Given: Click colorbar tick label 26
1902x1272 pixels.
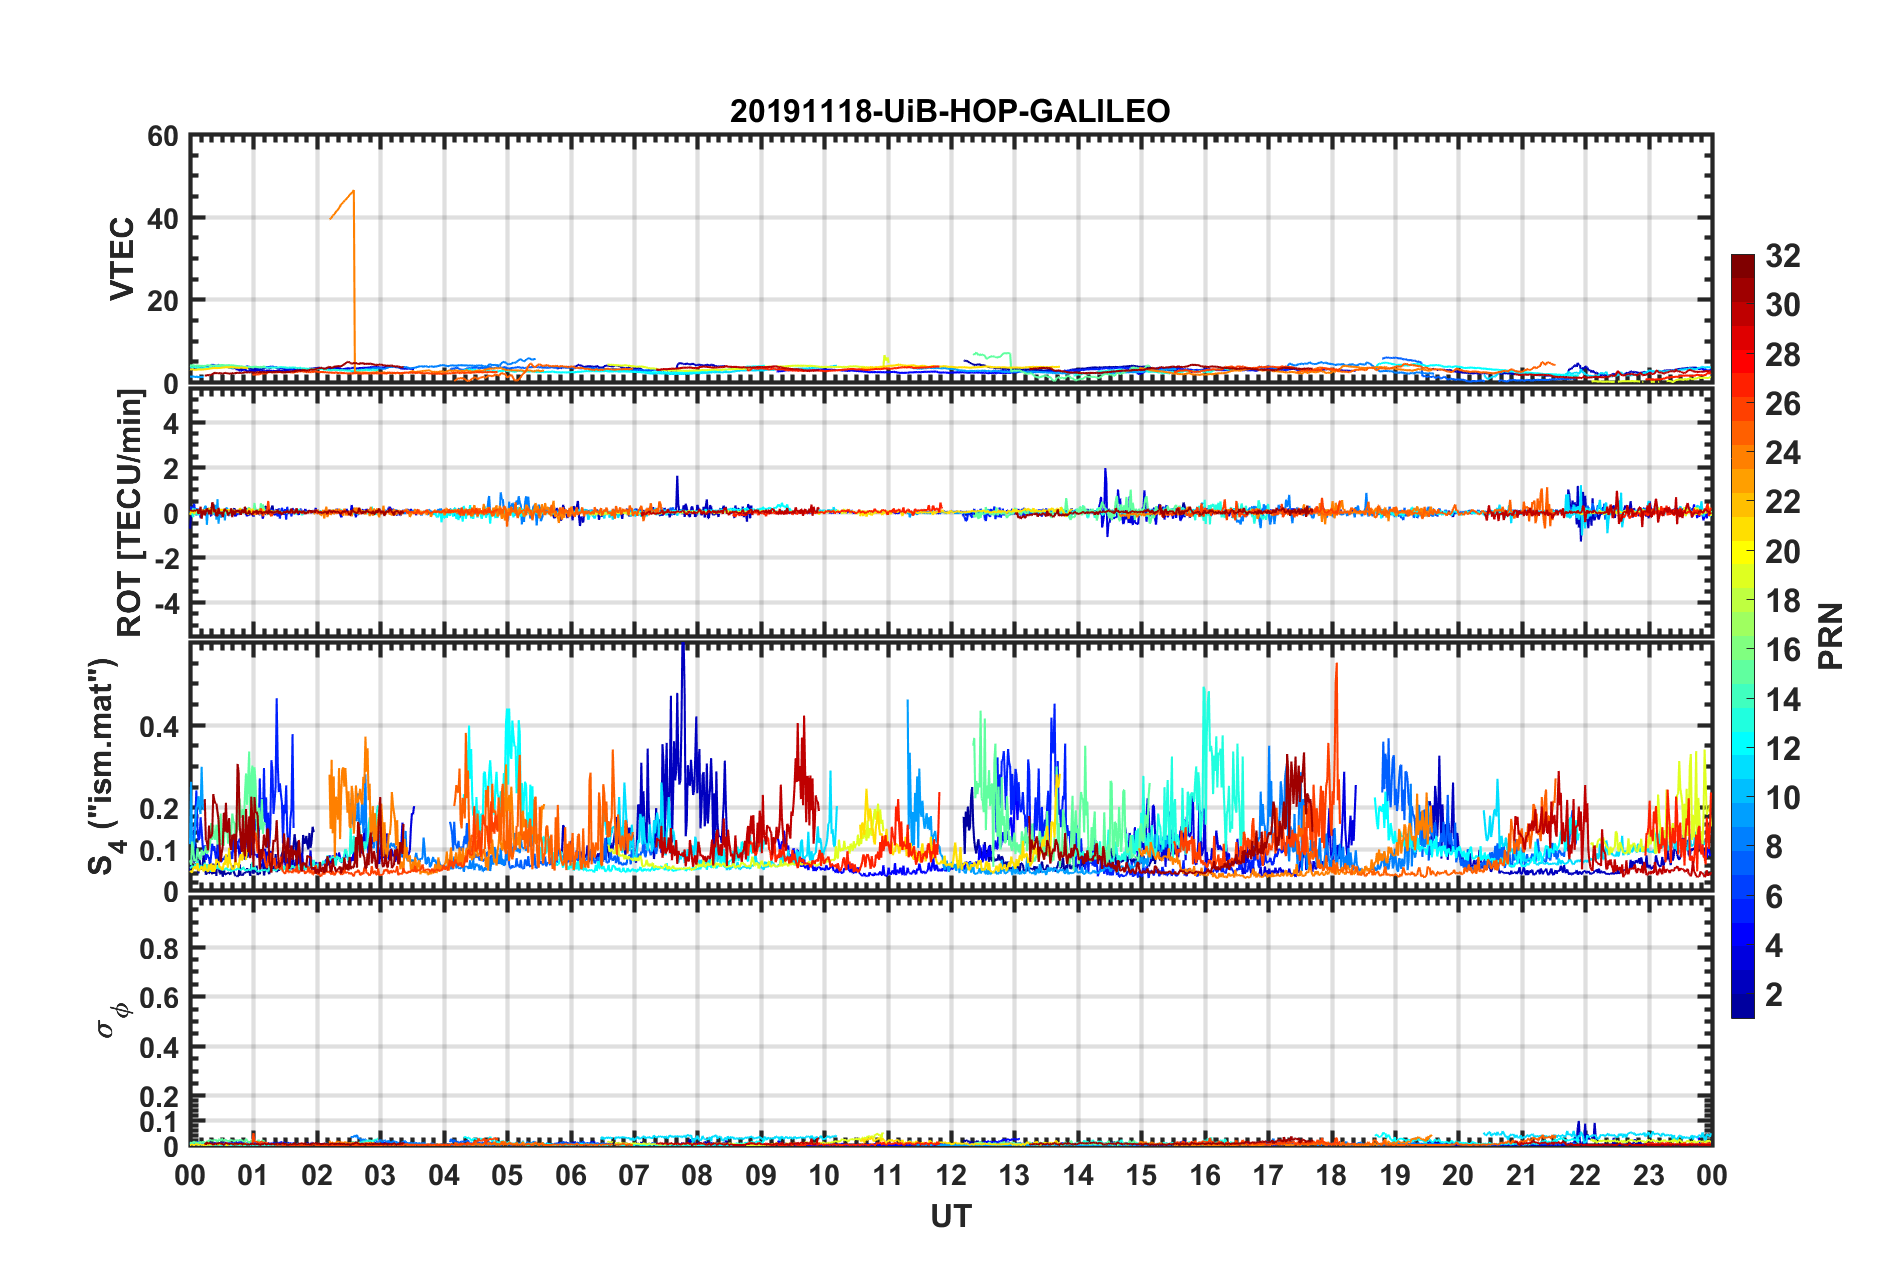Looking at the screenshot, I should [x=1783, y=404].
